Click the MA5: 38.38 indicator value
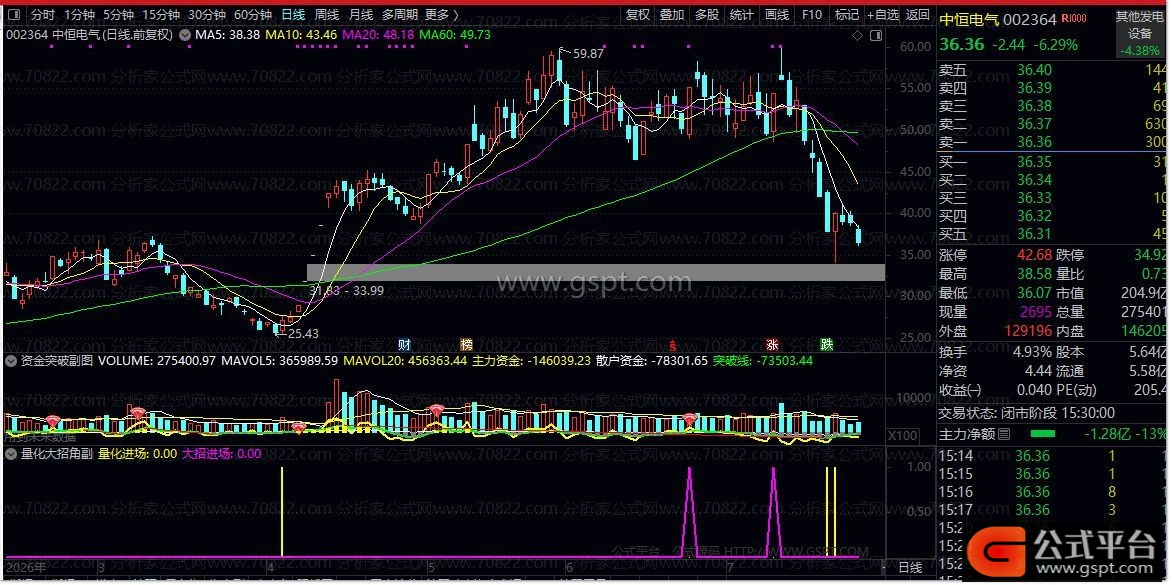The image size is (1172, 585). 227,34
